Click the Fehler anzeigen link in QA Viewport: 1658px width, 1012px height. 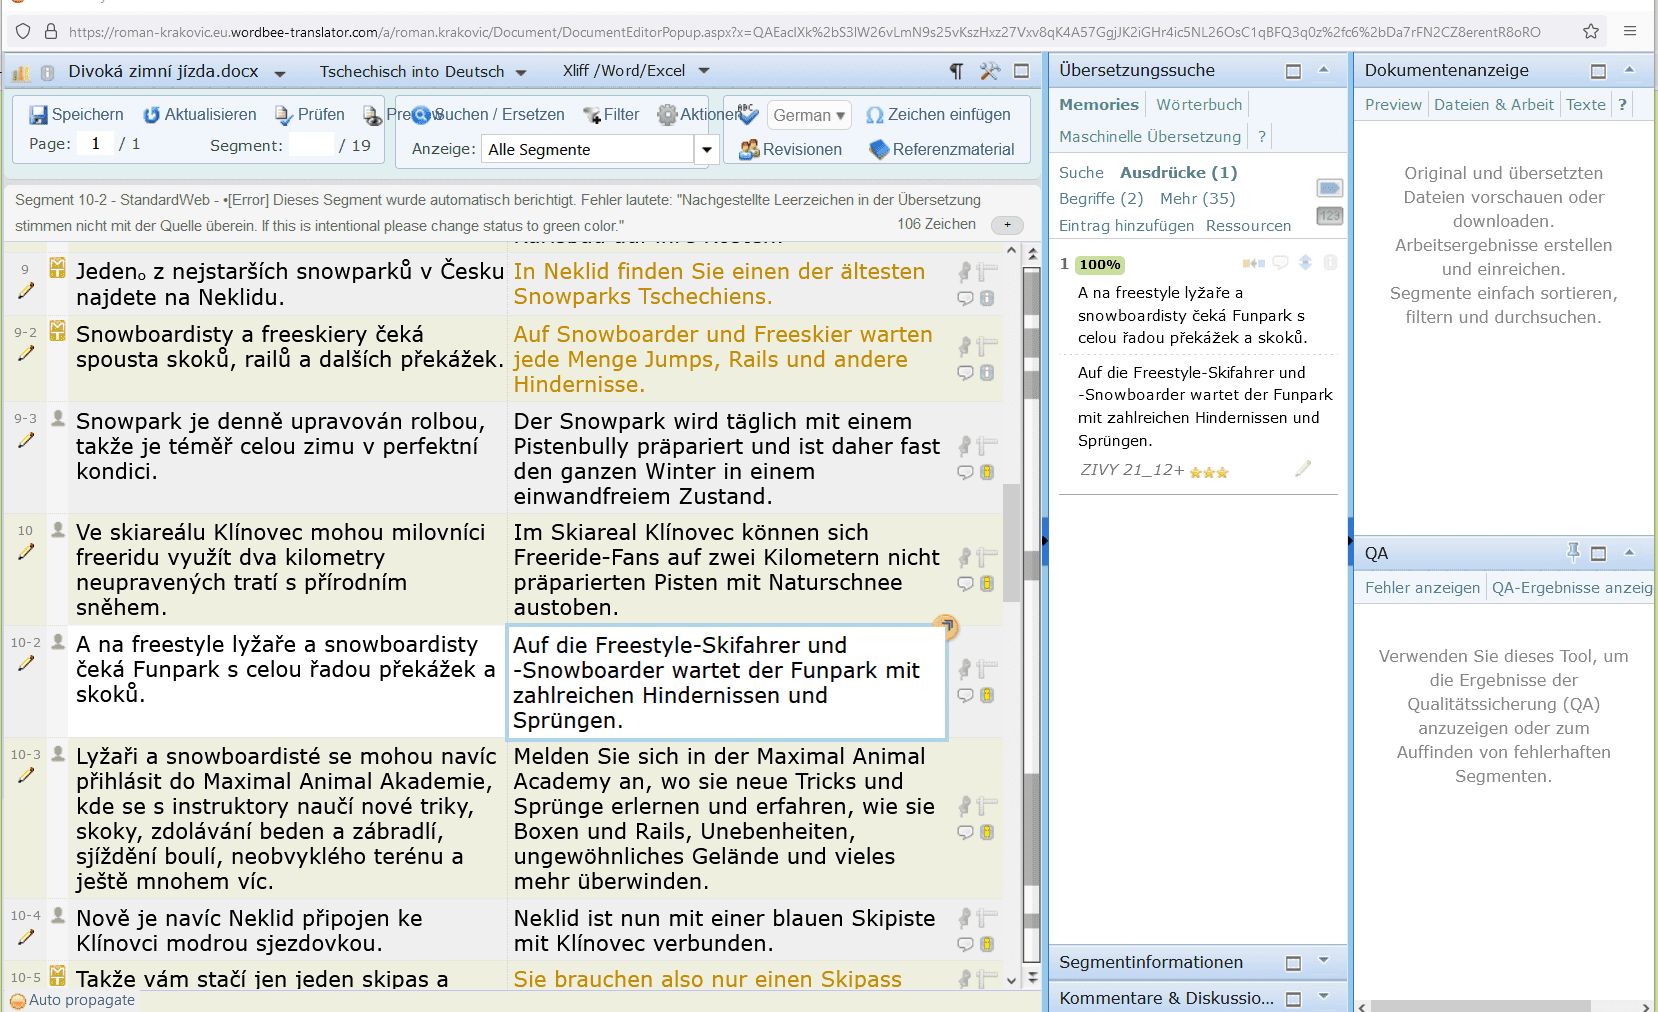[1421, 588]
